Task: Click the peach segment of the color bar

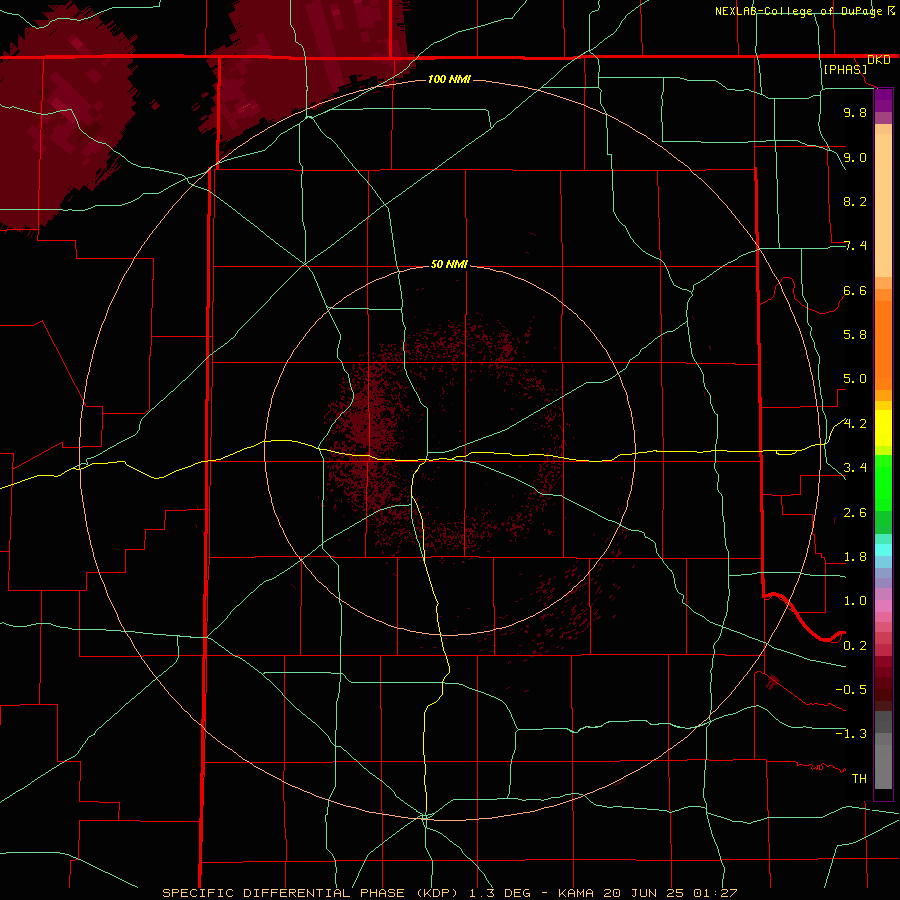Action: 883,205
